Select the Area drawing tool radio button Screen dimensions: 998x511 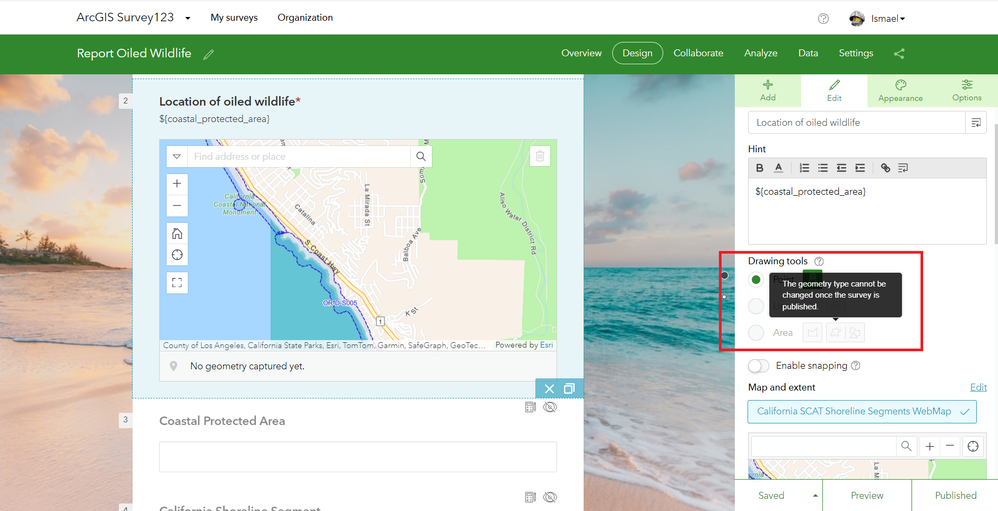click(756, 332)
